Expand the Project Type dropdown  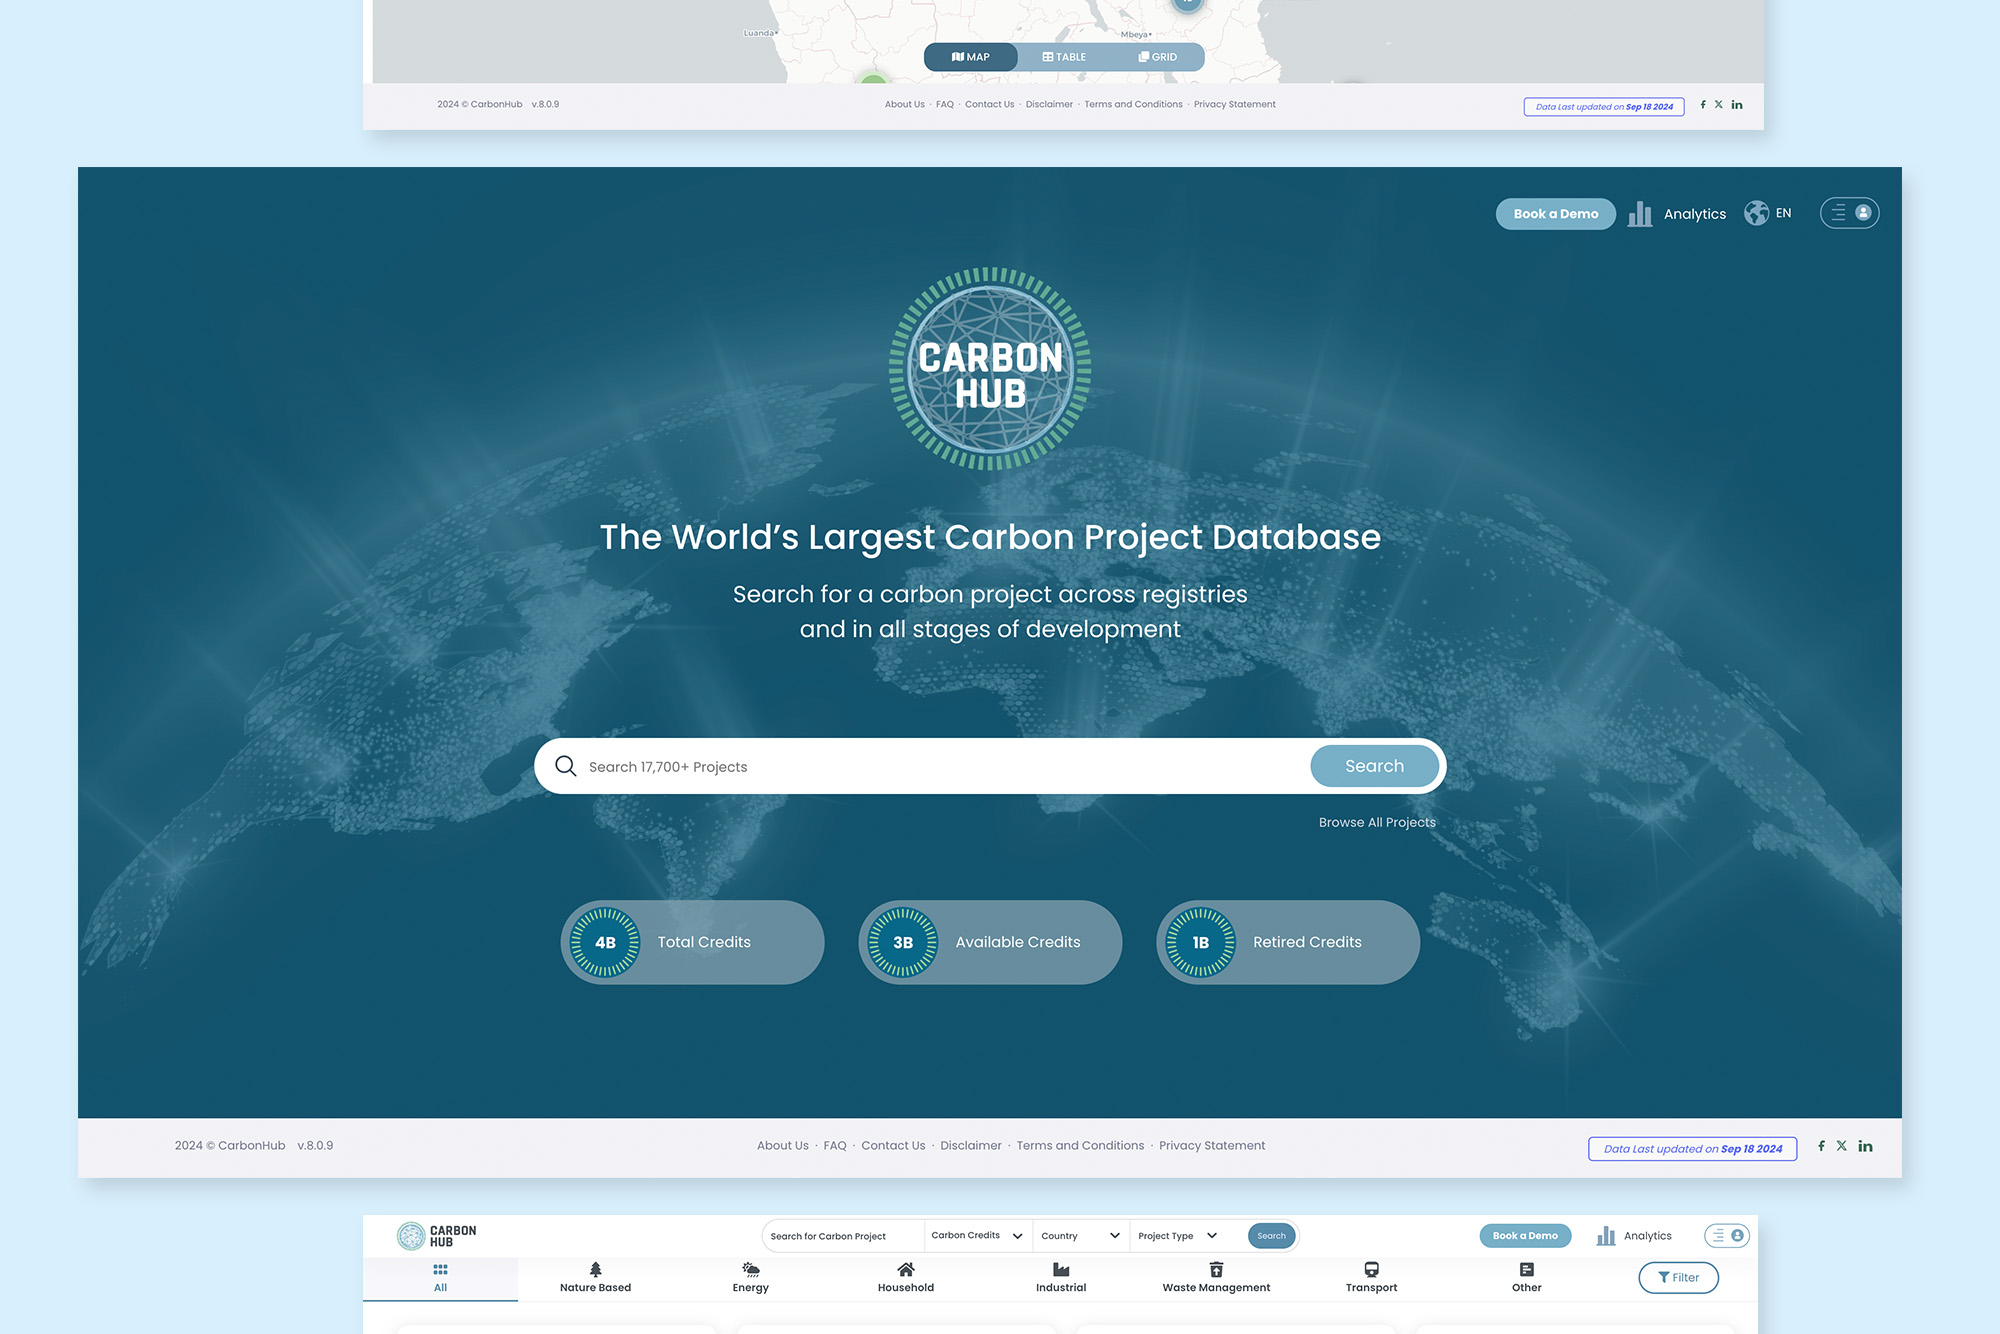pyautogui.click(x=1178, y=1236)
